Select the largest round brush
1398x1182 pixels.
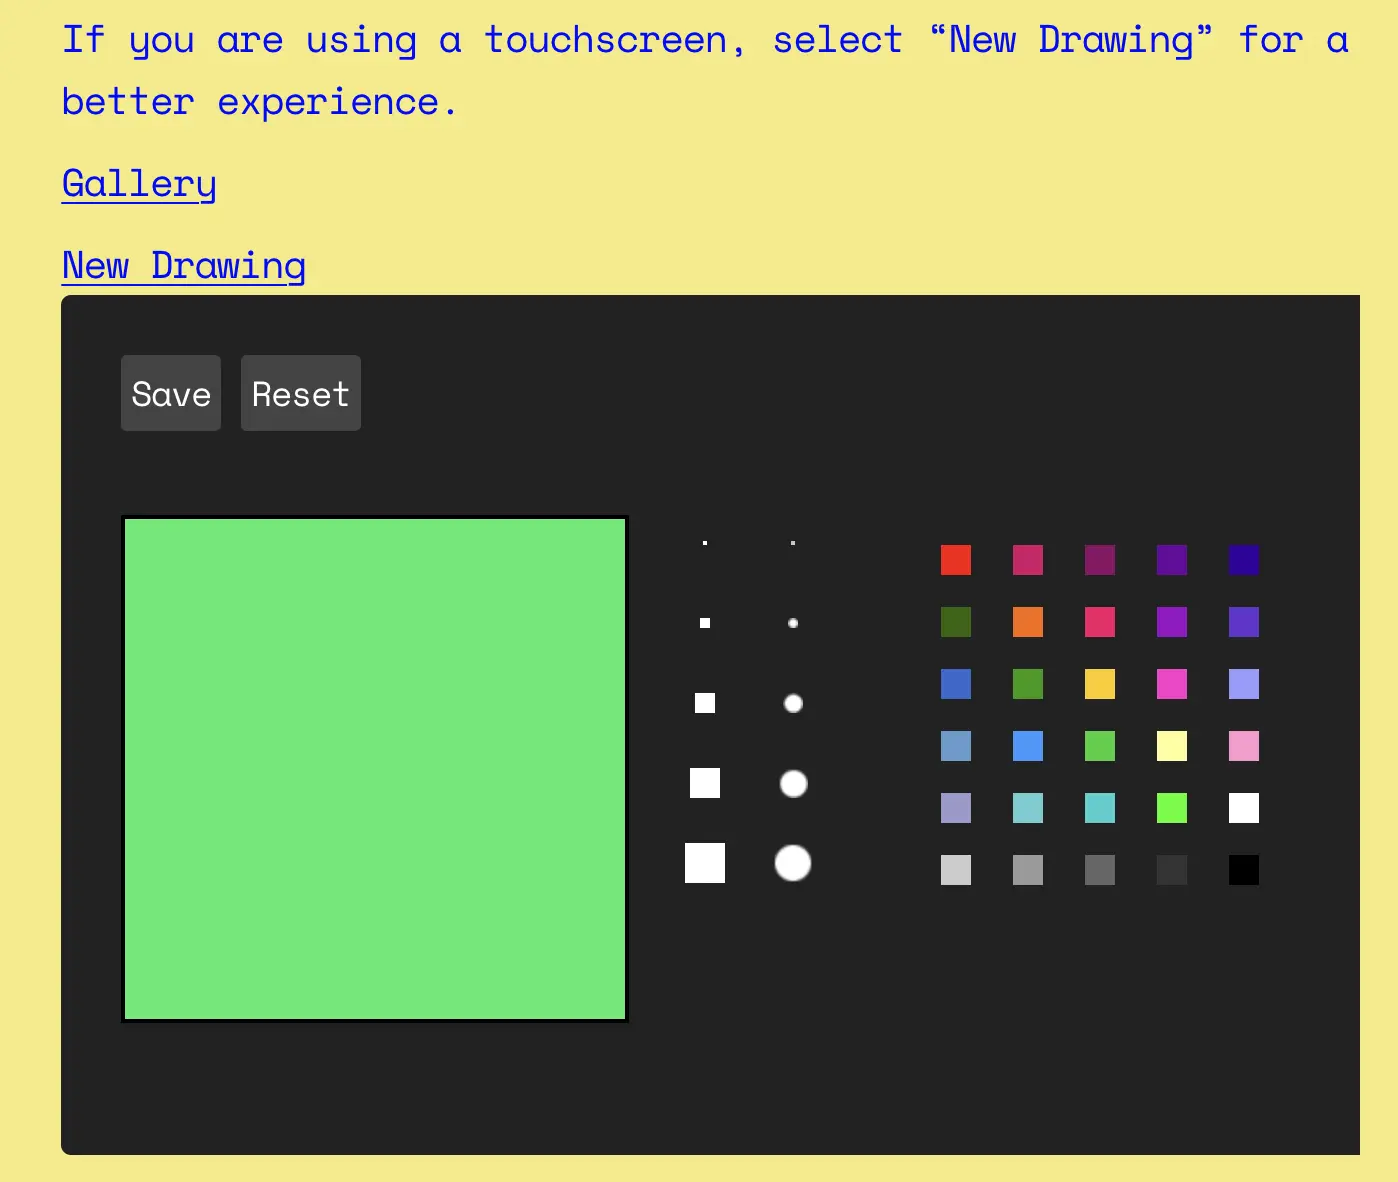pyautogui.click(x=793, y=862)
